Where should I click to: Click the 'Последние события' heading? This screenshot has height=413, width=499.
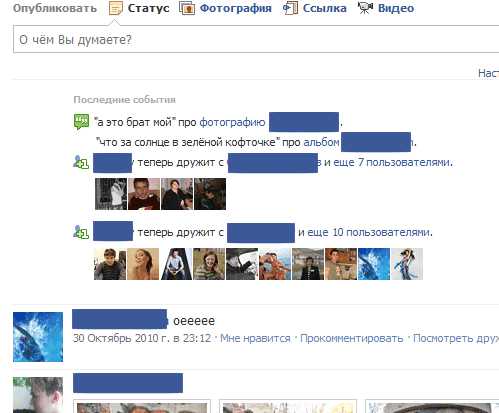125,100
